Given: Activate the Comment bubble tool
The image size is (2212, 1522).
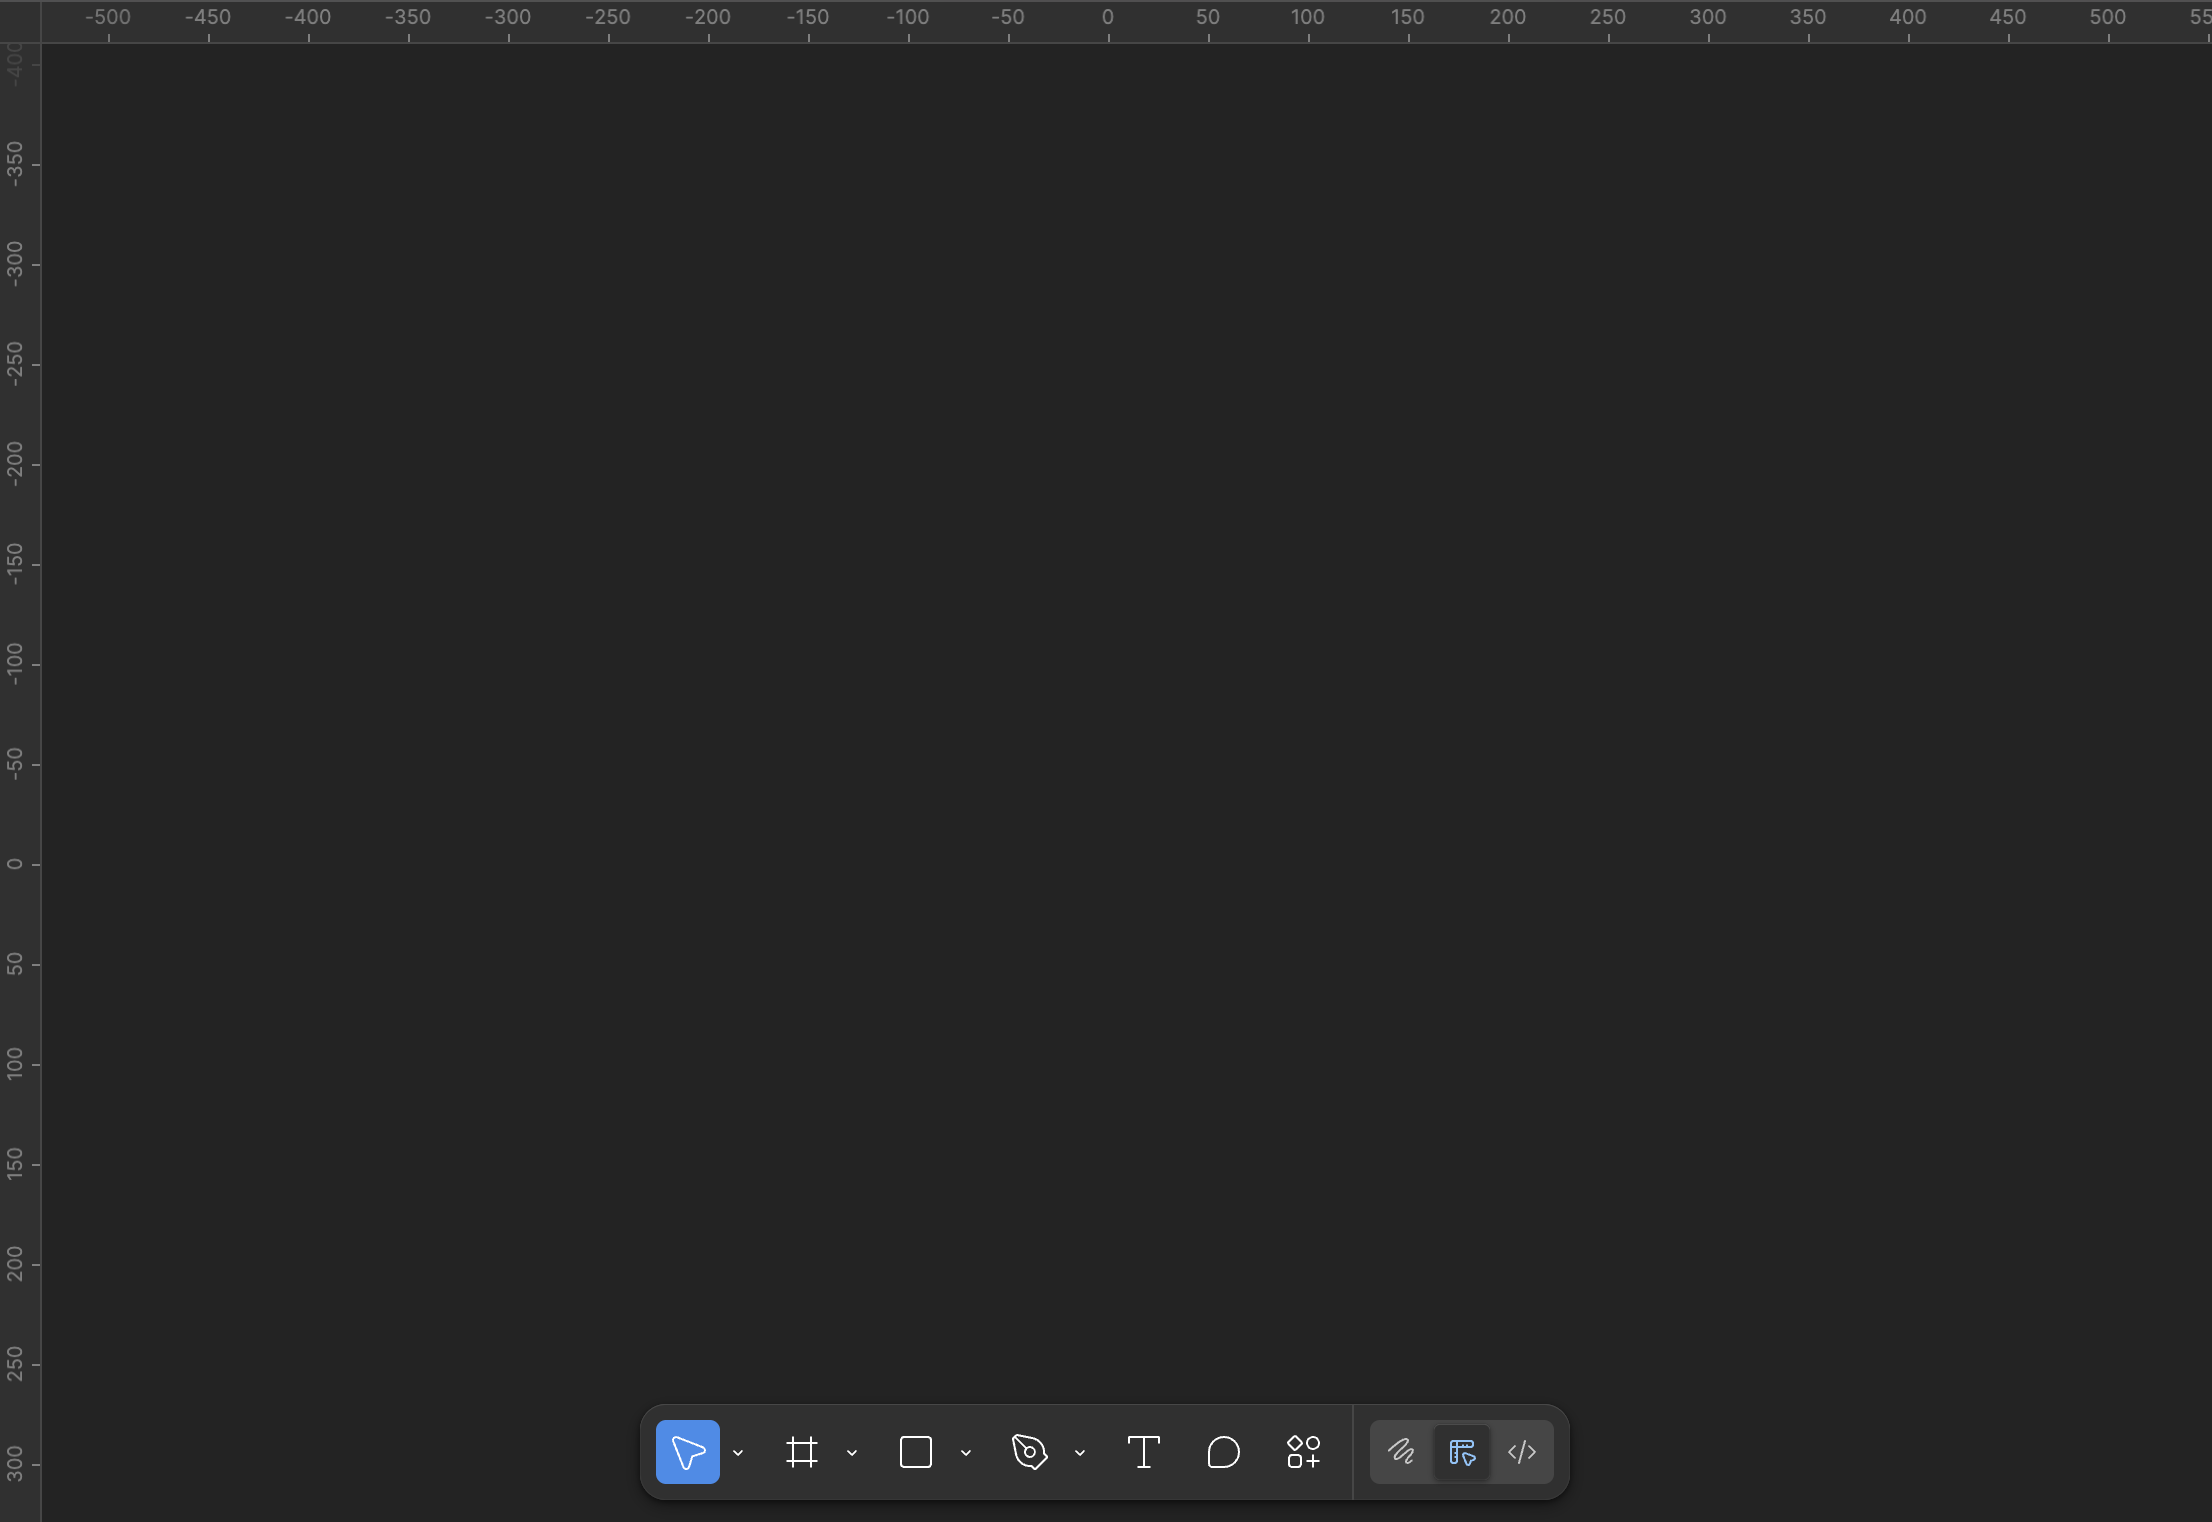Looking at the screenshot, I should (x=1223, y=1452).
